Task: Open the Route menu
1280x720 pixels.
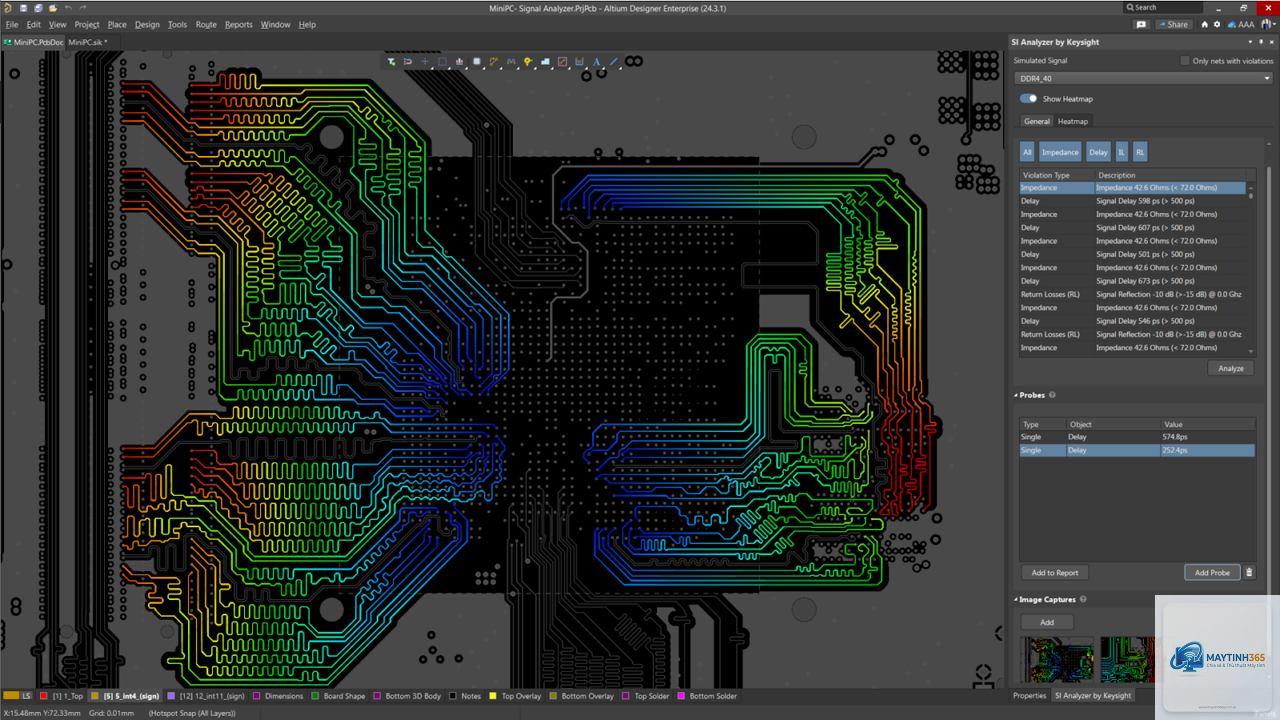Action: click(x=206, y=24)
